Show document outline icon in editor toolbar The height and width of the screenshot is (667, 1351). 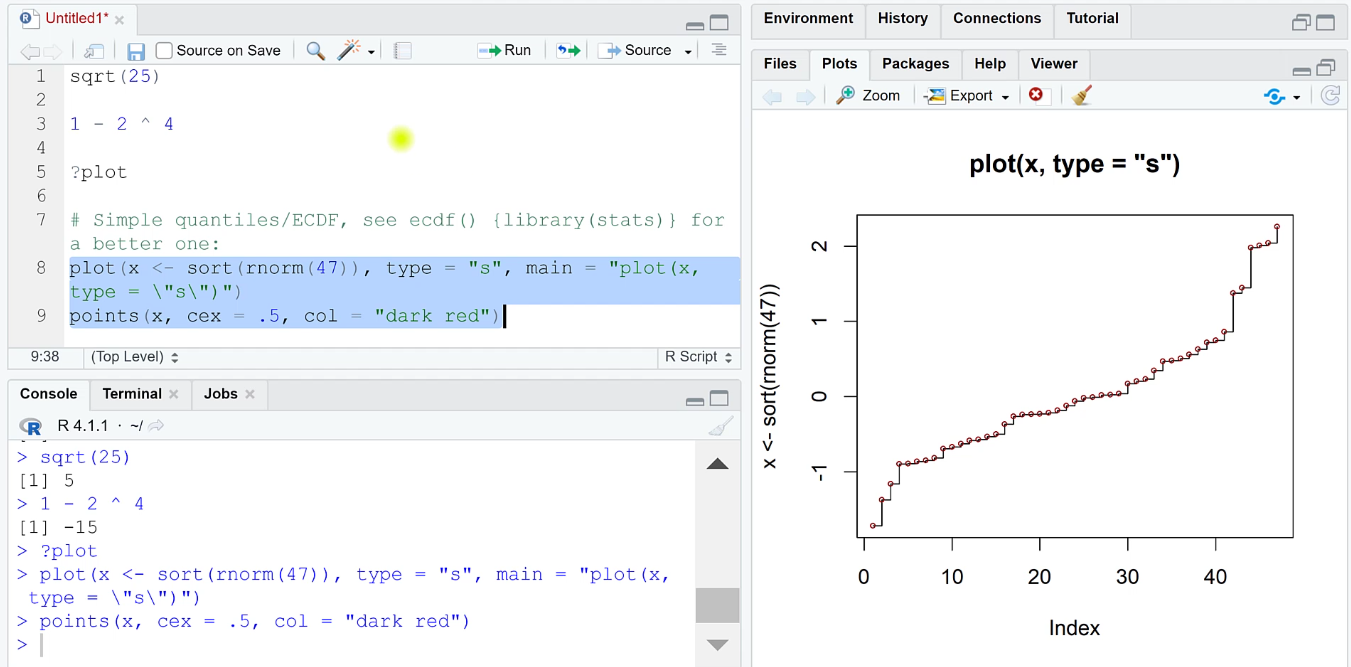(719, 50)
